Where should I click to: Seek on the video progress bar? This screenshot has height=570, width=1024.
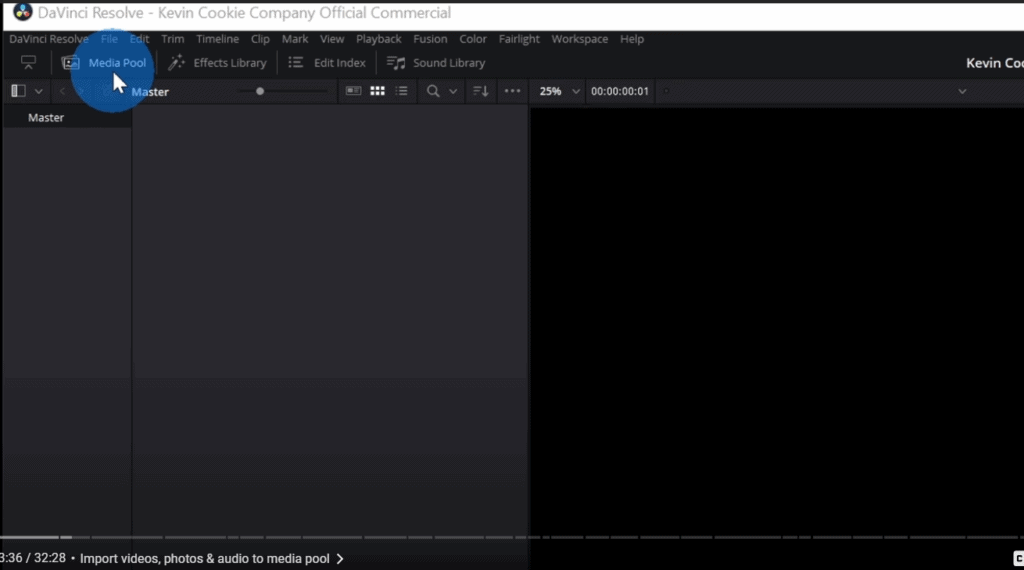click(x=512, y=537)
